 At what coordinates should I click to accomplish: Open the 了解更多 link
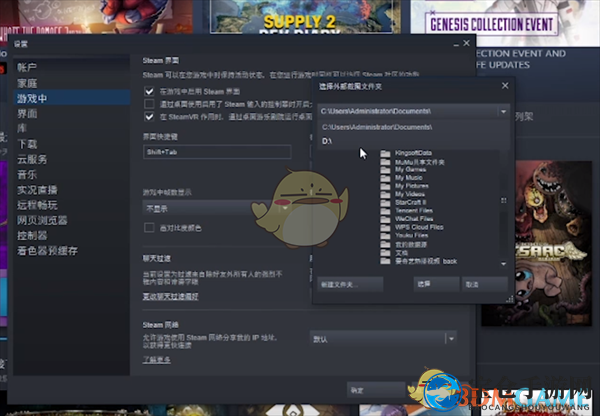pos(157,360)
